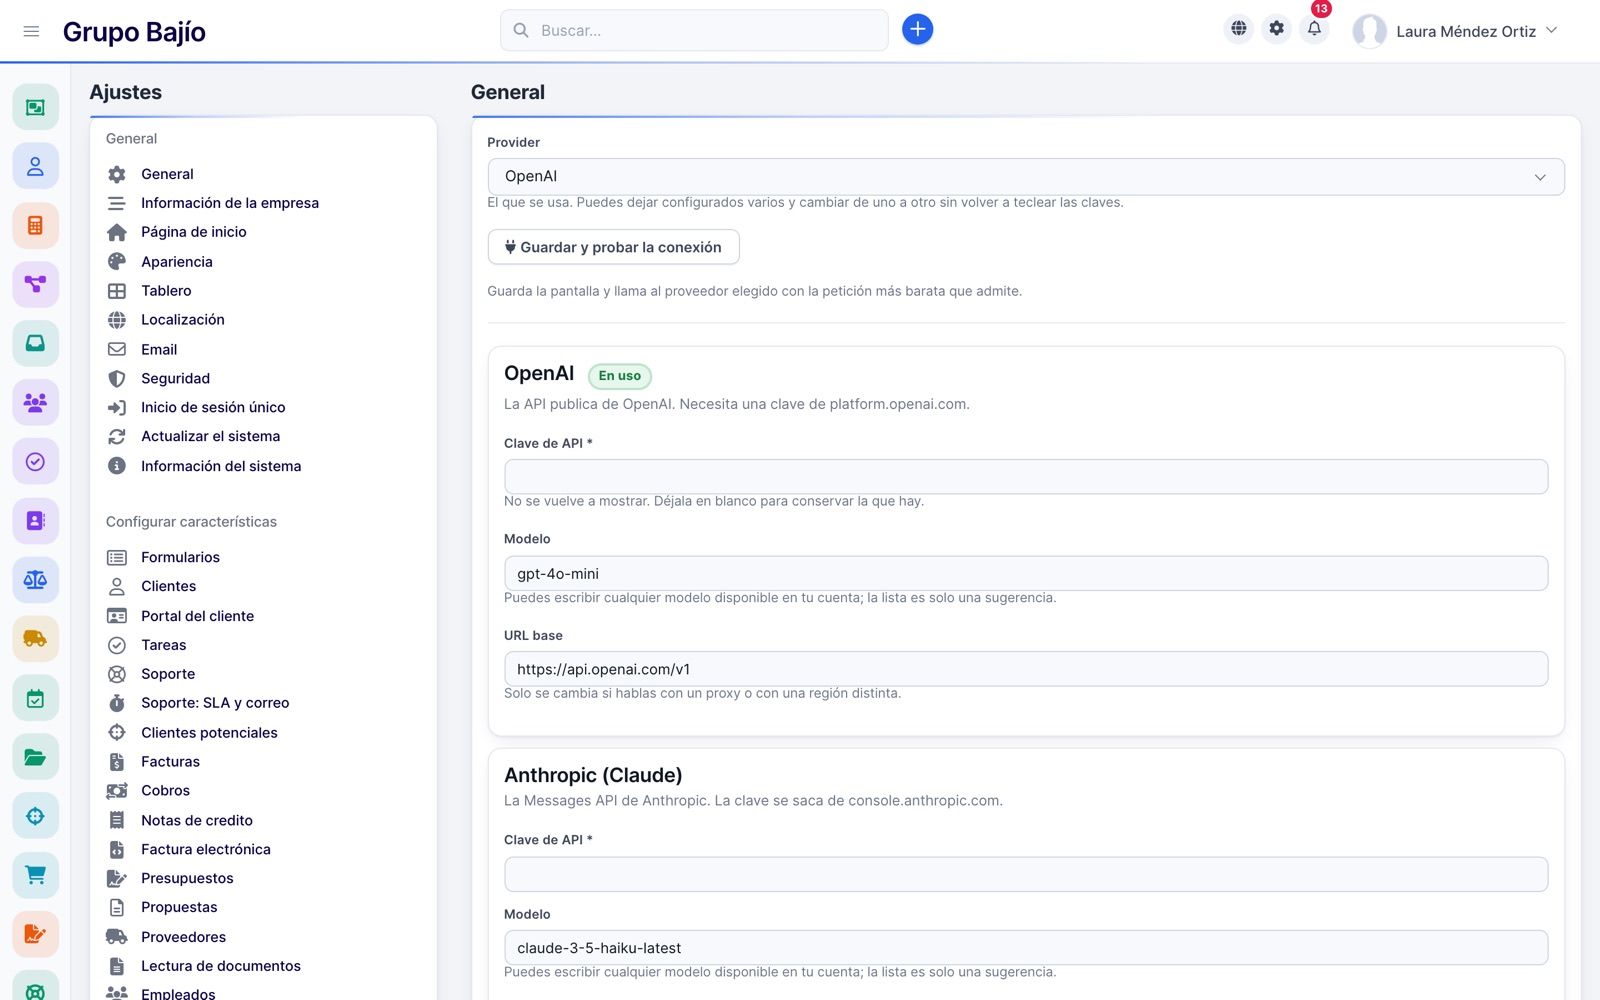Open Inicio de sesión único settings
This screenshot has height=1000, width=1600.
(213, 407)
